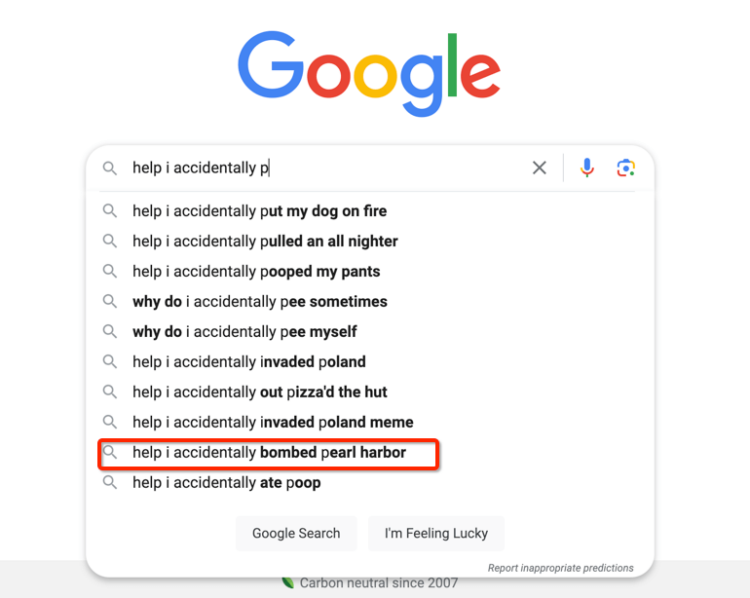Click magnifier icon beside 'put my dog on fire'

[110, 211]
